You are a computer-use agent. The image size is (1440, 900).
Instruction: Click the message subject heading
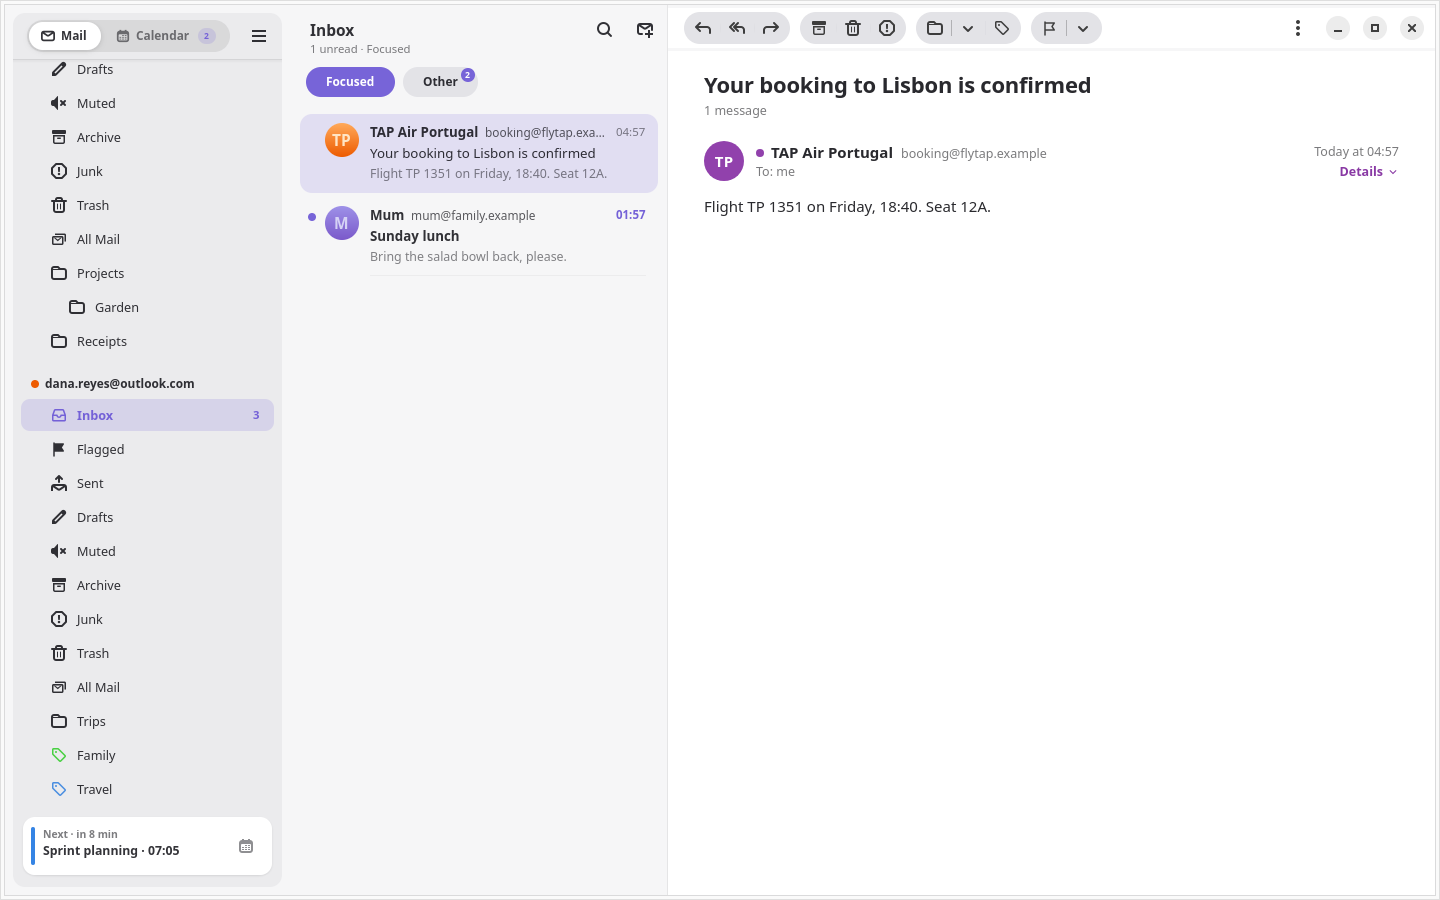click(x=897, y=85)
